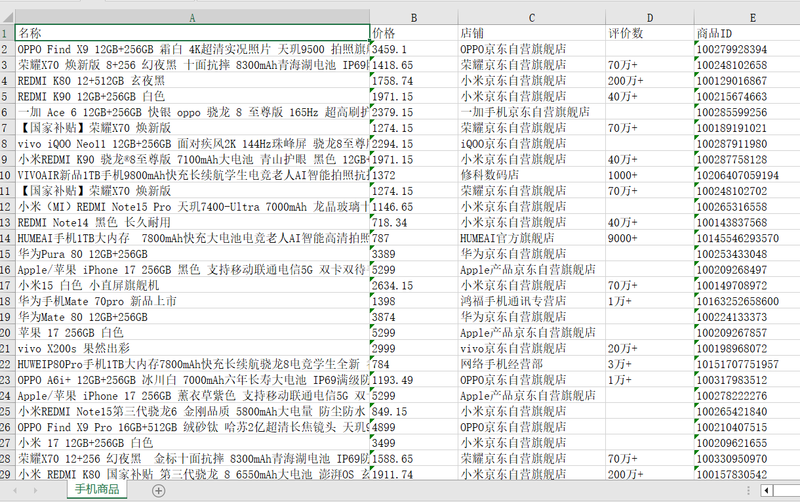The height and width of the screenshot is (502, 800).
Task: Click product ID 100279928394
Action: pyautogui.click(x=747, y=49)
